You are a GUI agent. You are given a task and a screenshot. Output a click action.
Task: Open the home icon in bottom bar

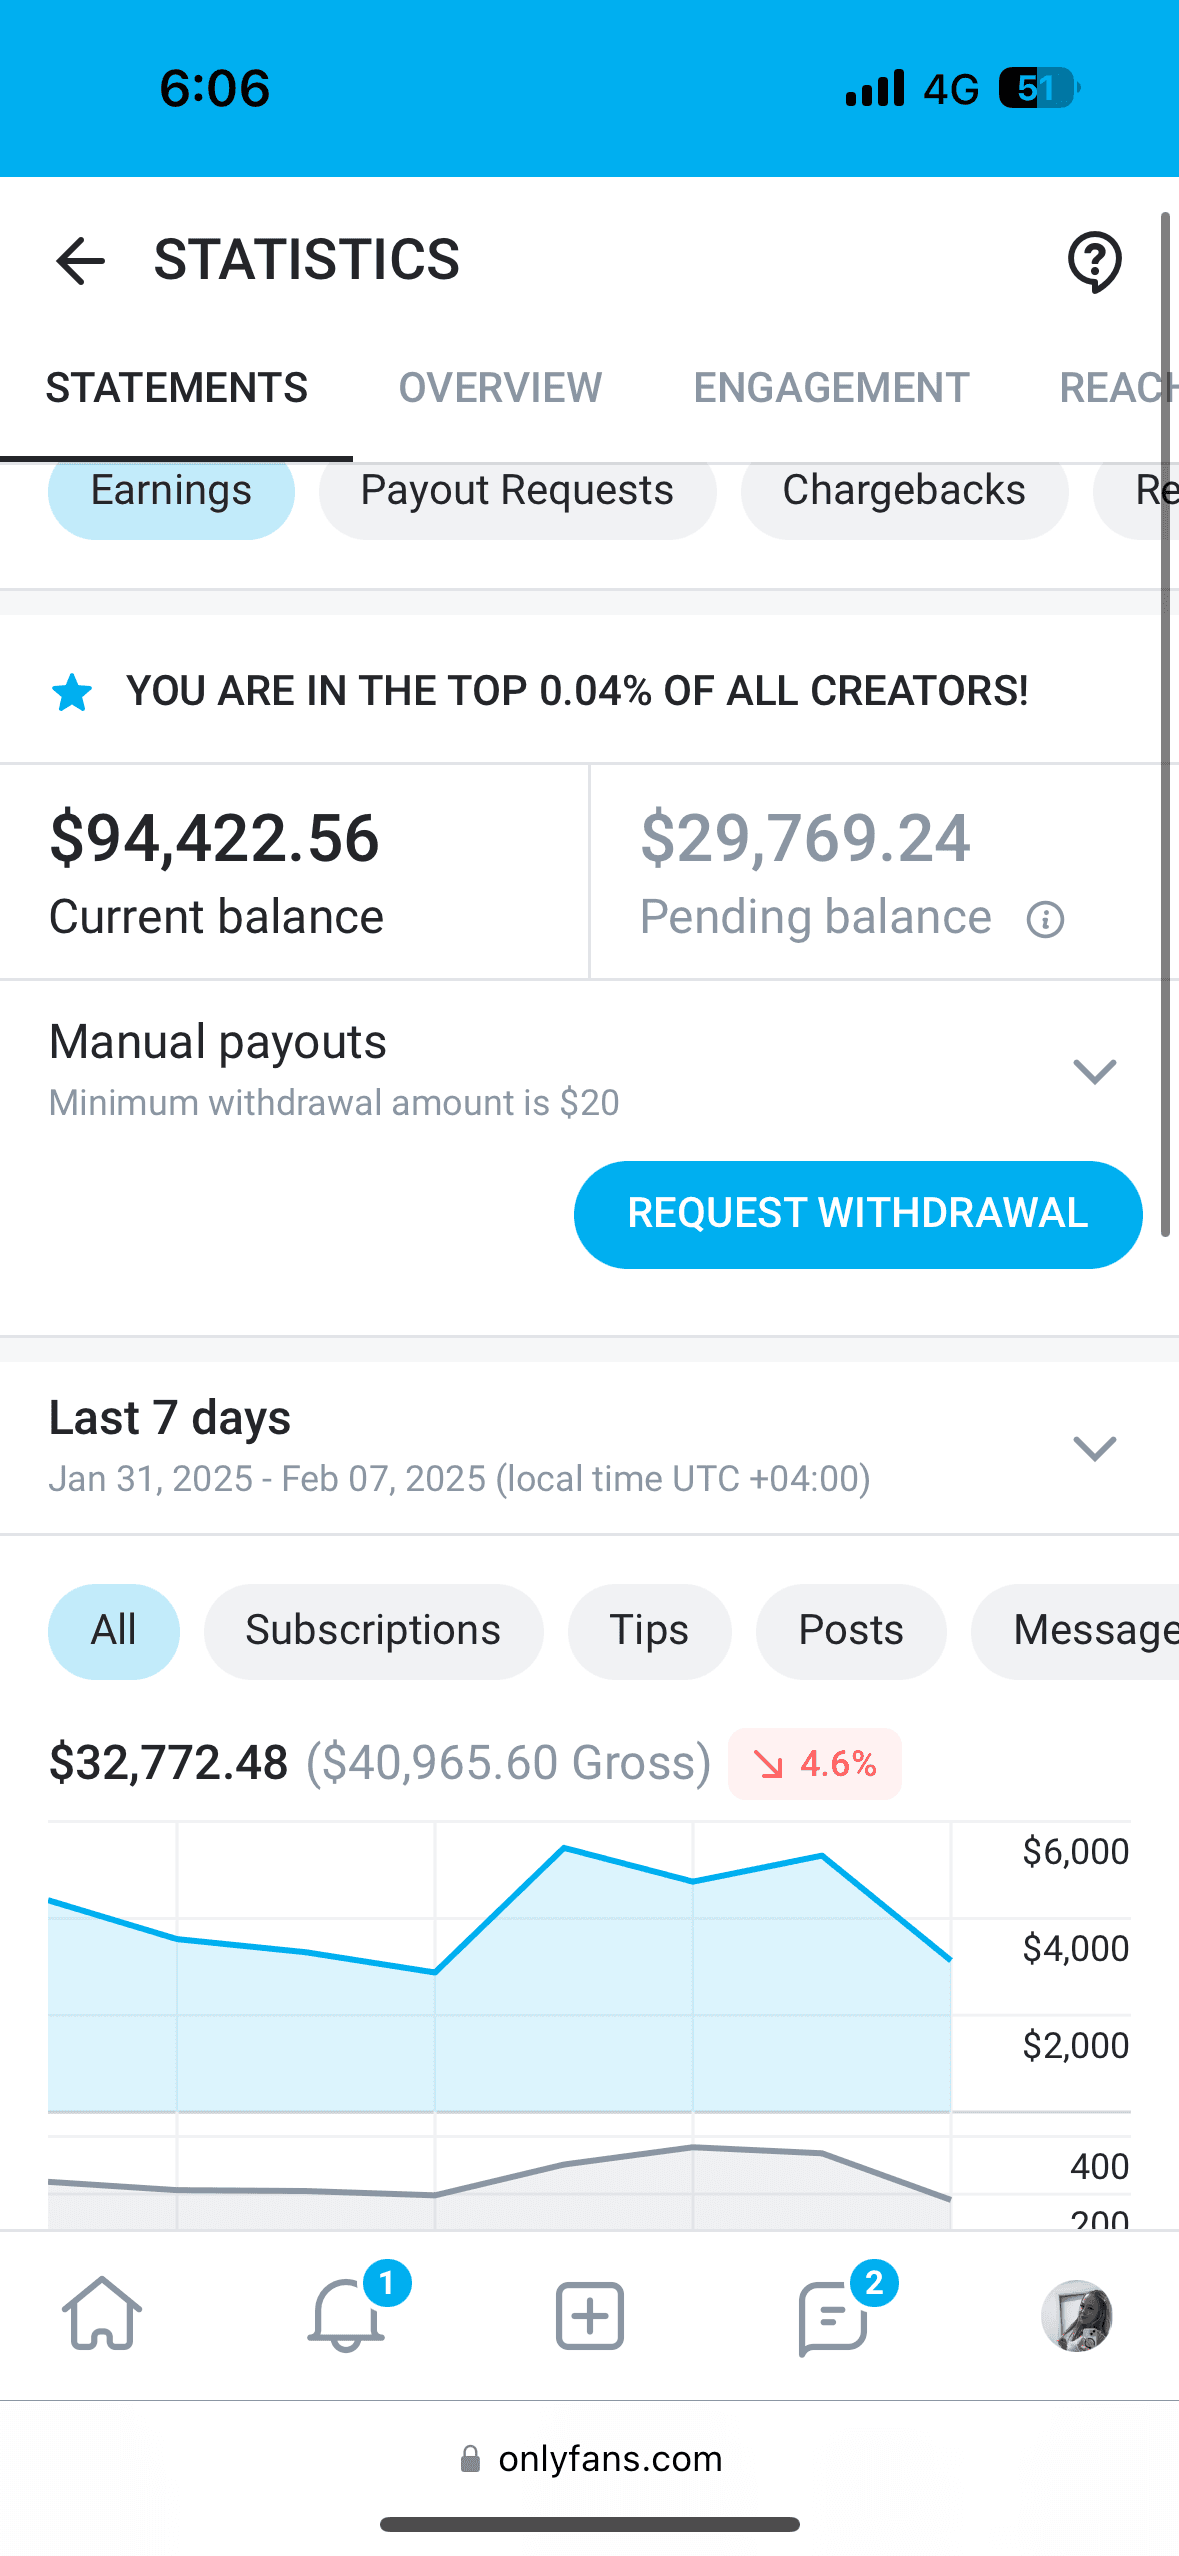tap(102, 2314)
